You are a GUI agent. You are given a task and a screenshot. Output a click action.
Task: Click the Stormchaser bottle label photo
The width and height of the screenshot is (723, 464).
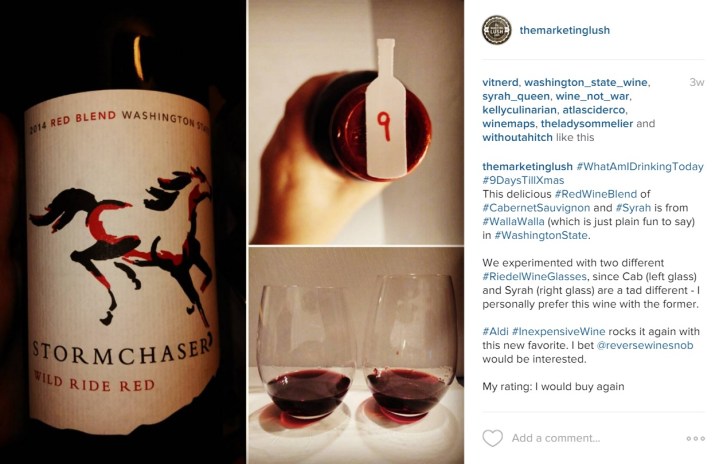pos(123,232)
